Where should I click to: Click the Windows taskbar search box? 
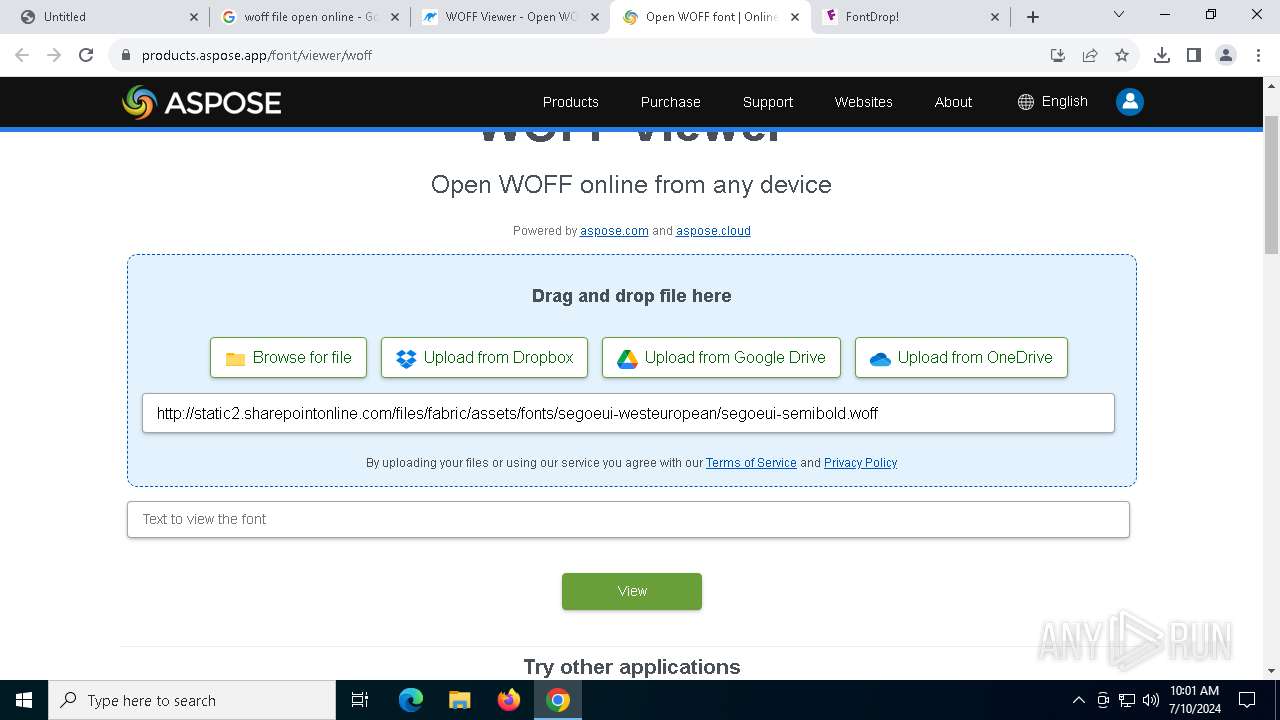pyautogui.click(x=192, y=700)
